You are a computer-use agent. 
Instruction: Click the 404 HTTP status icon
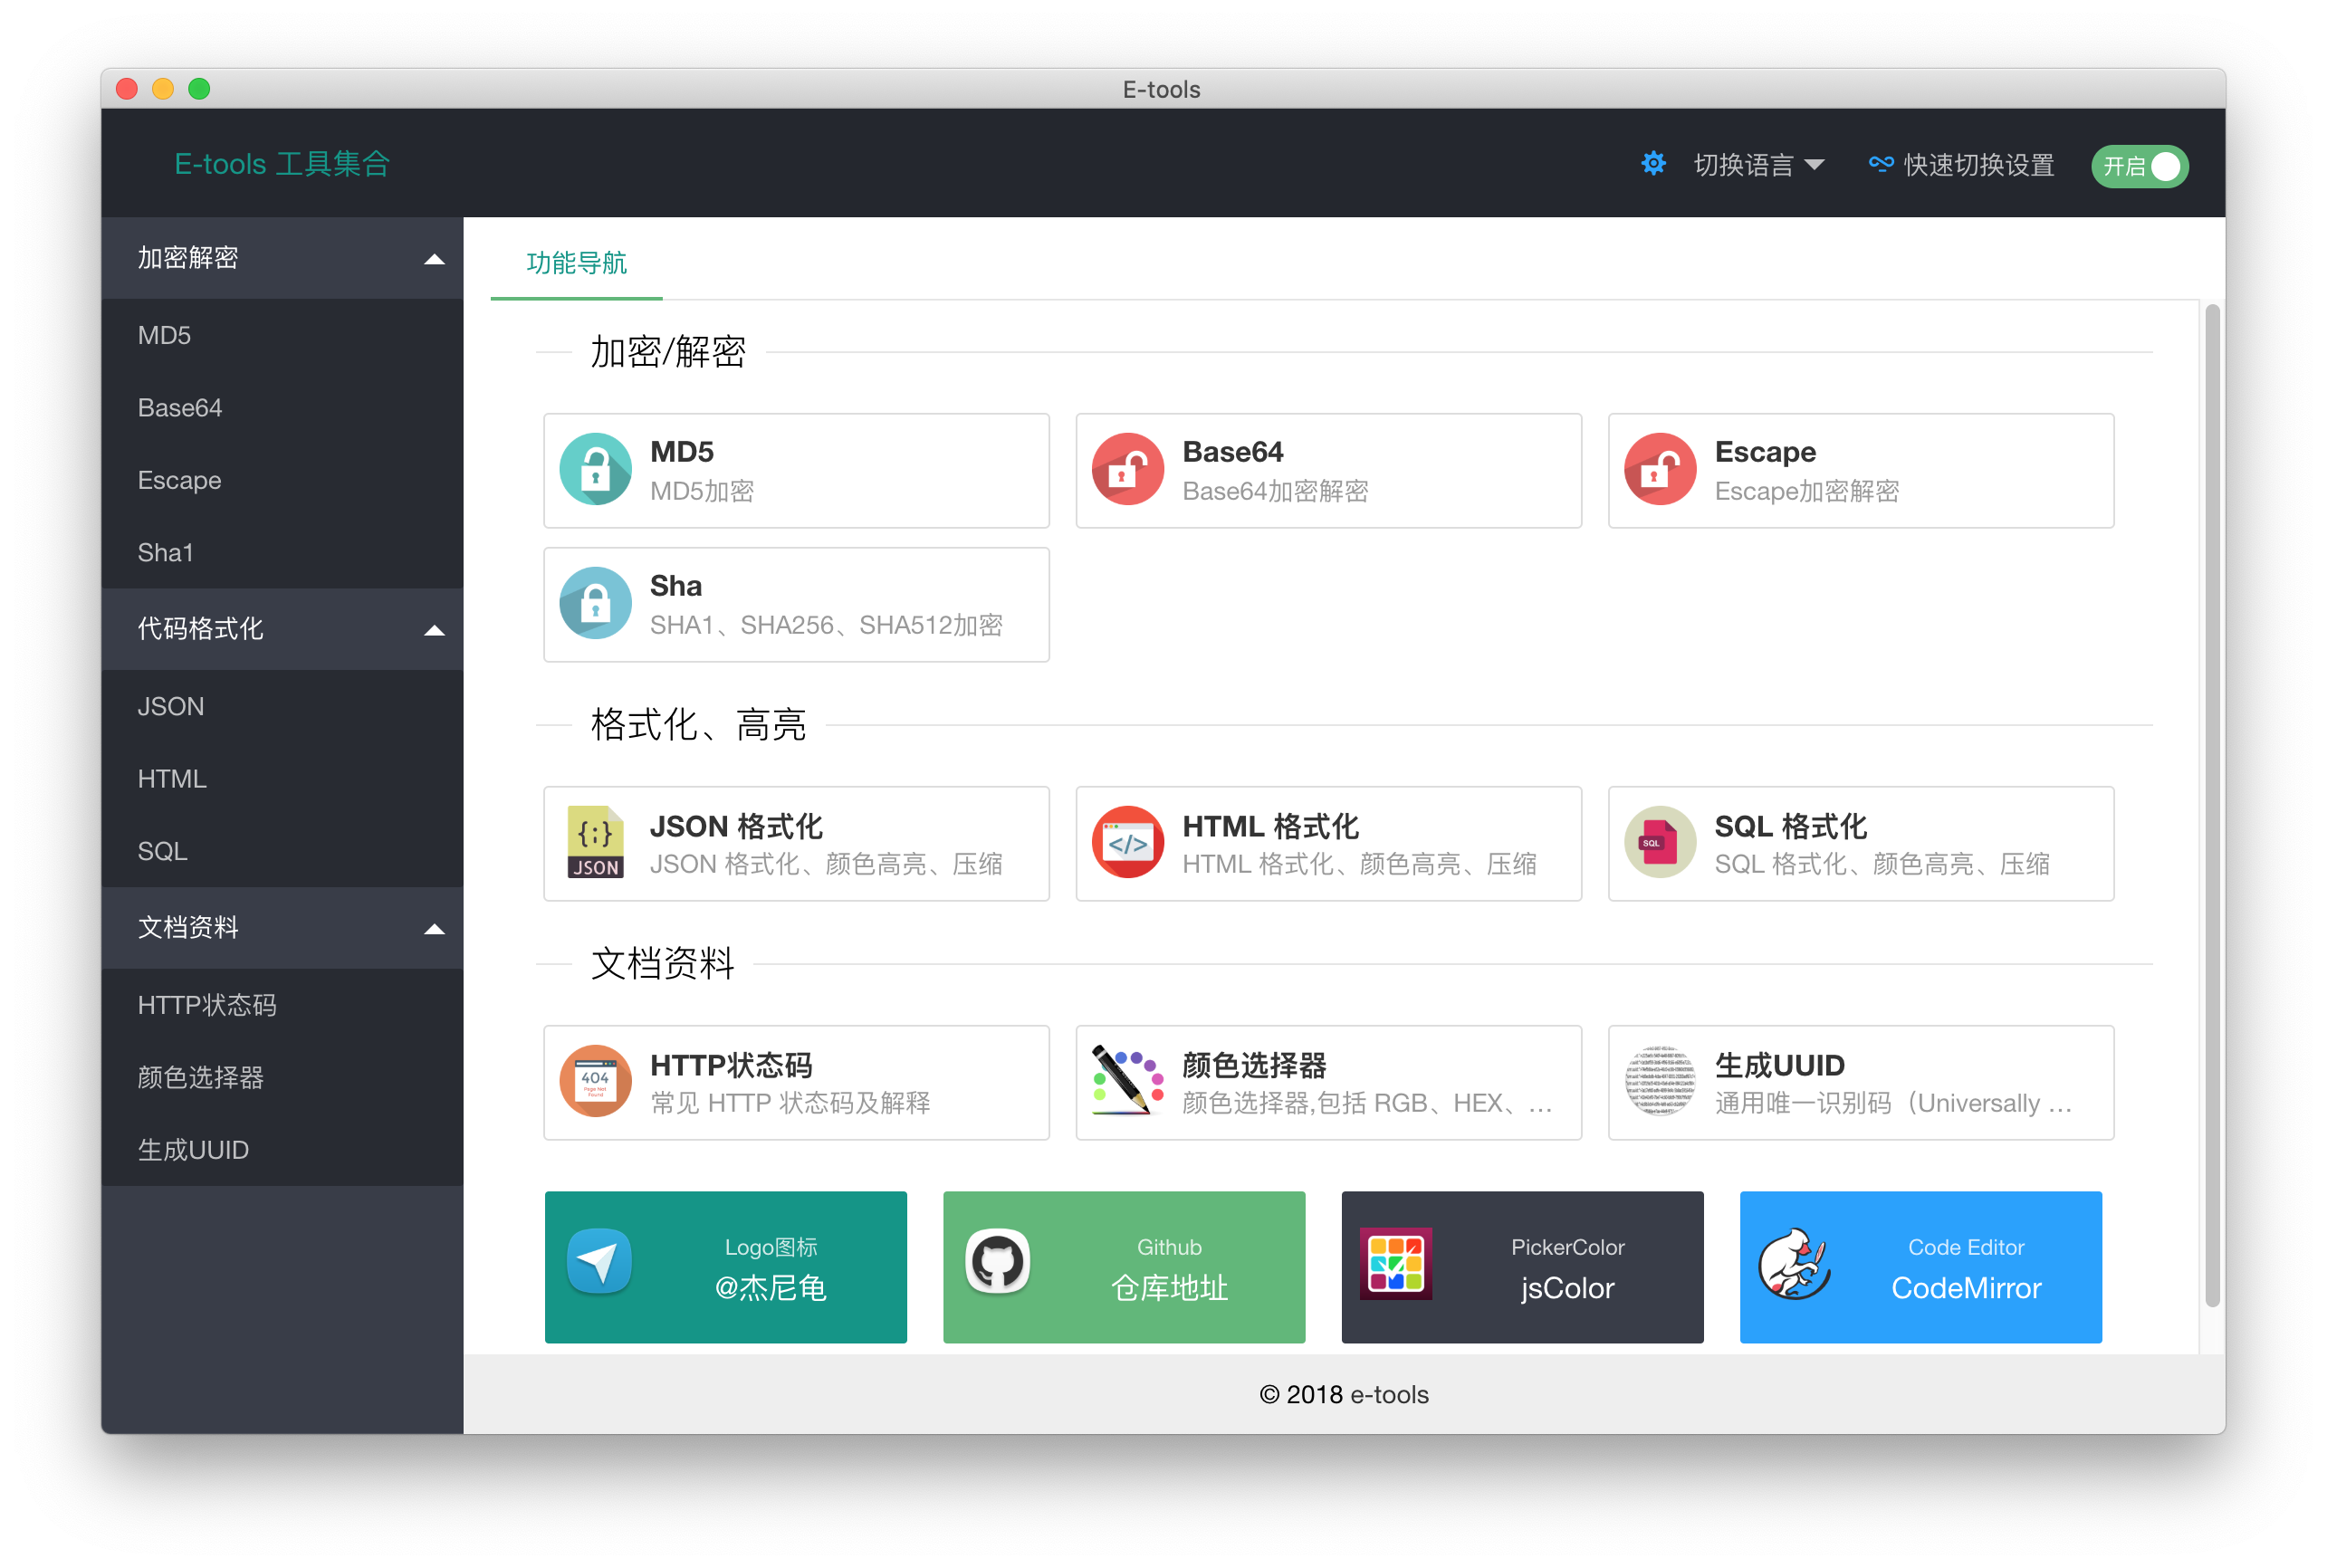click(595, 1081)
